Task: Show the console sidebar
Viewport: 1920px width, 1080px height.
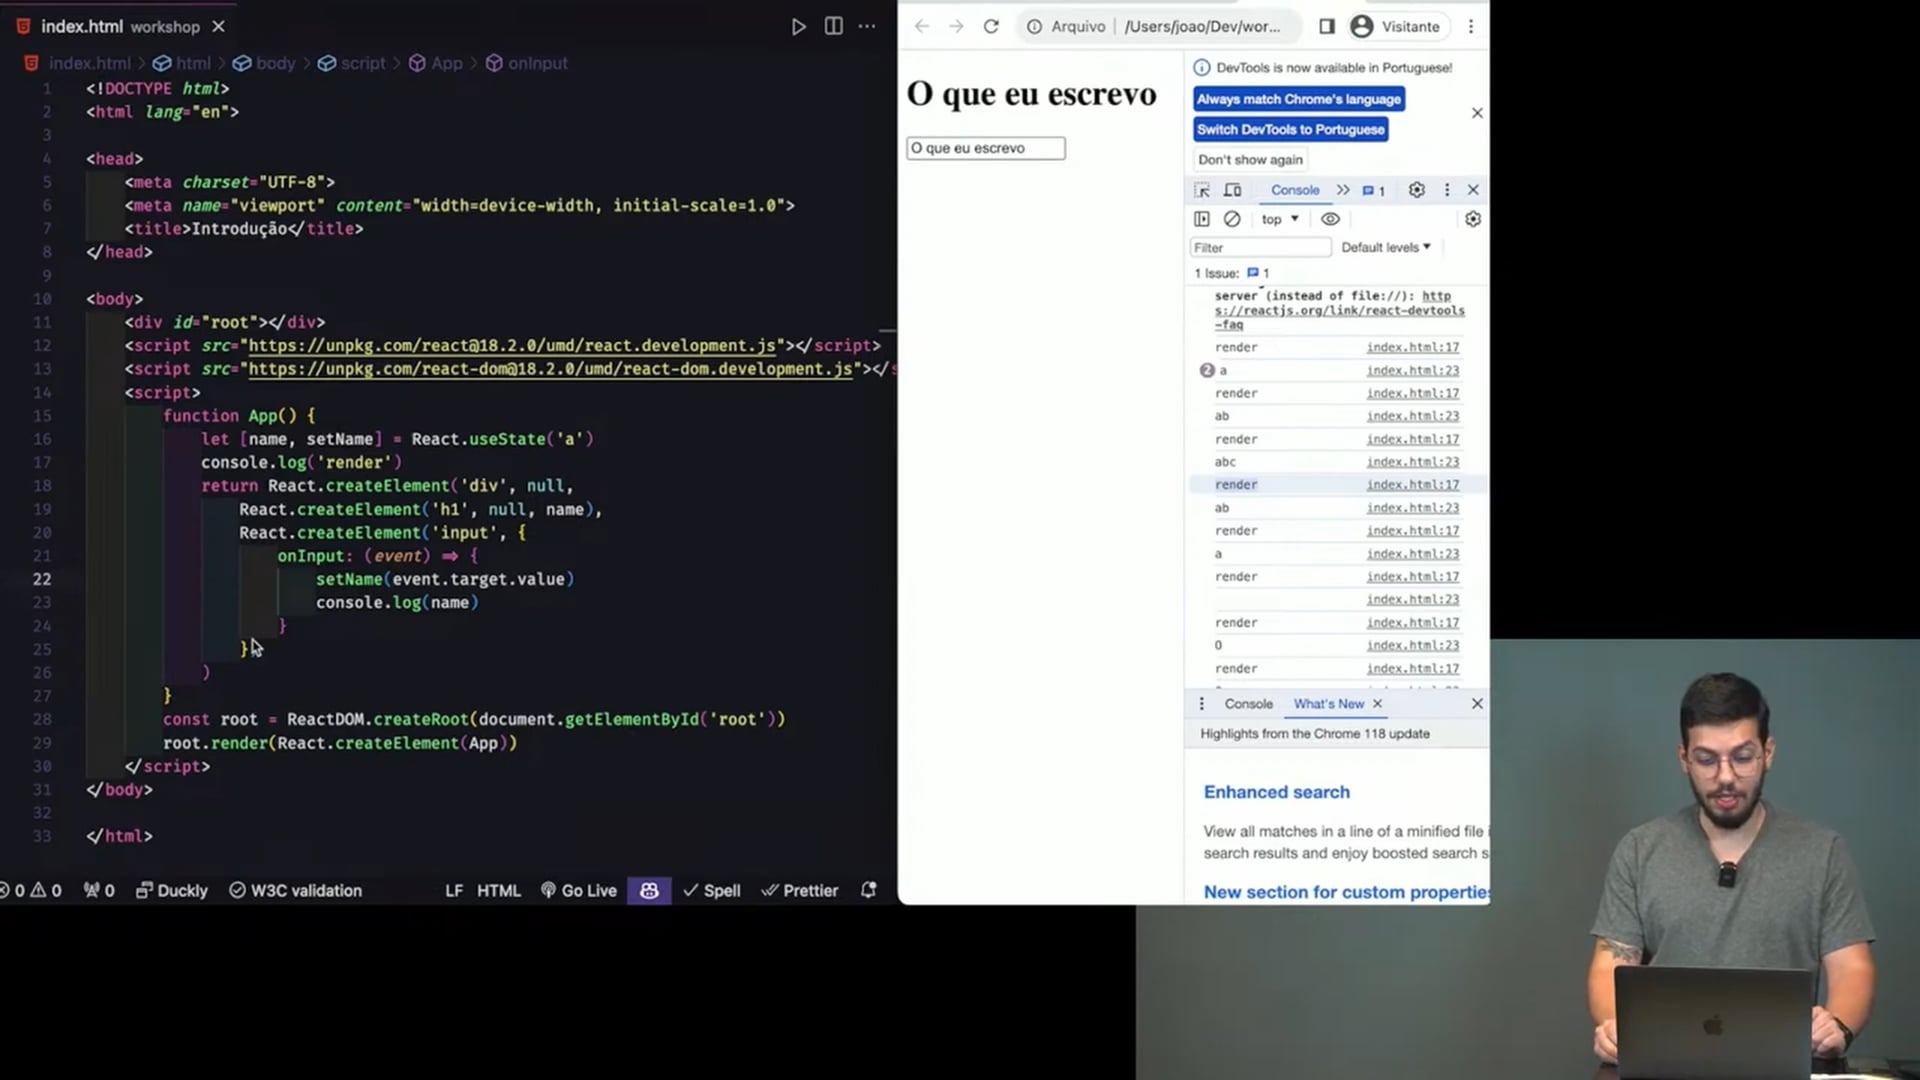Action: click(x=1202, y=219)
